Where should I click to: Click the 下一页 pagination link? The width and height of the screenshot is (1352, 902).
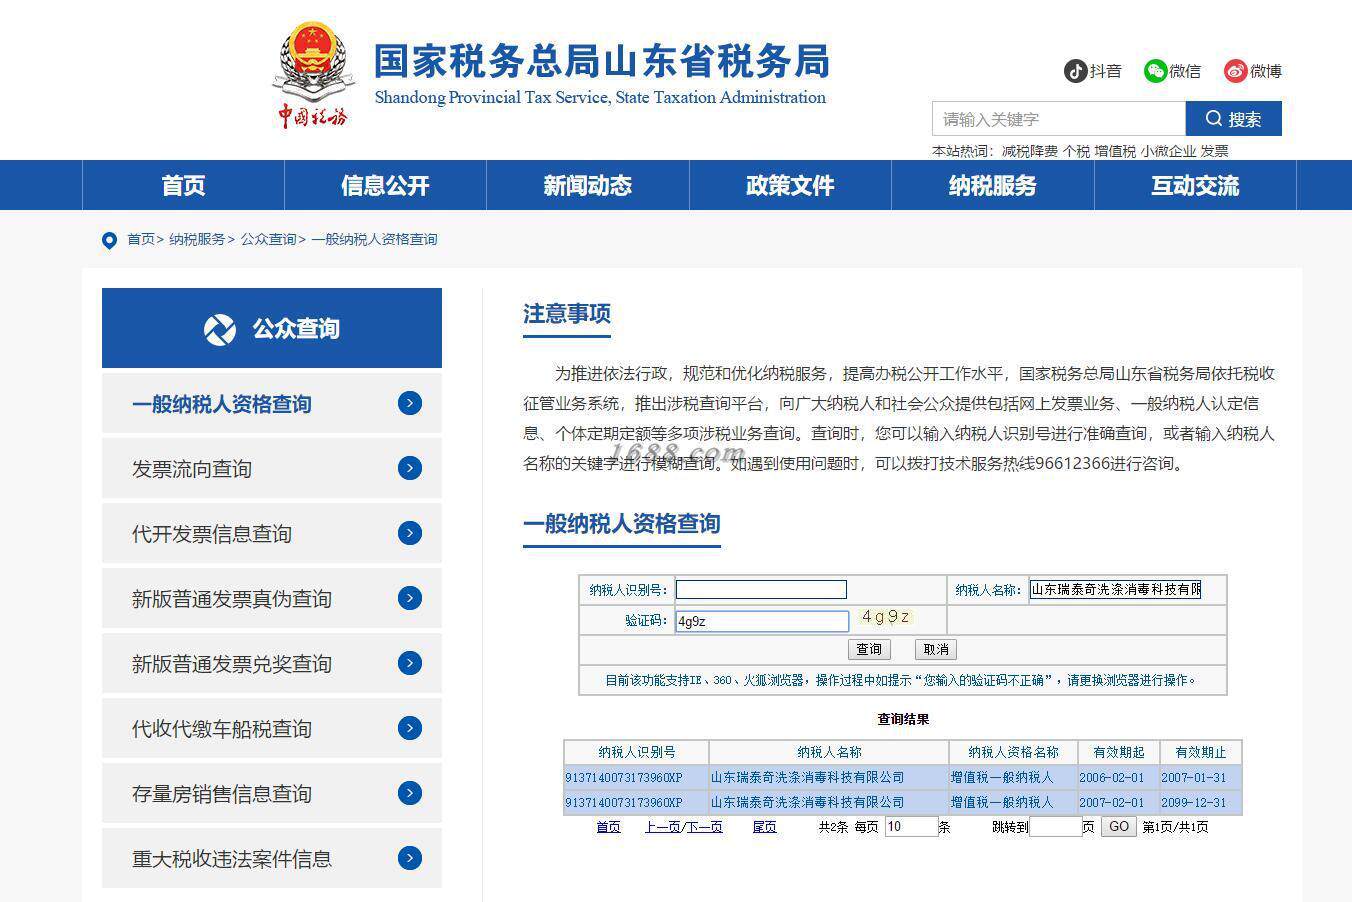pos(704,827)
